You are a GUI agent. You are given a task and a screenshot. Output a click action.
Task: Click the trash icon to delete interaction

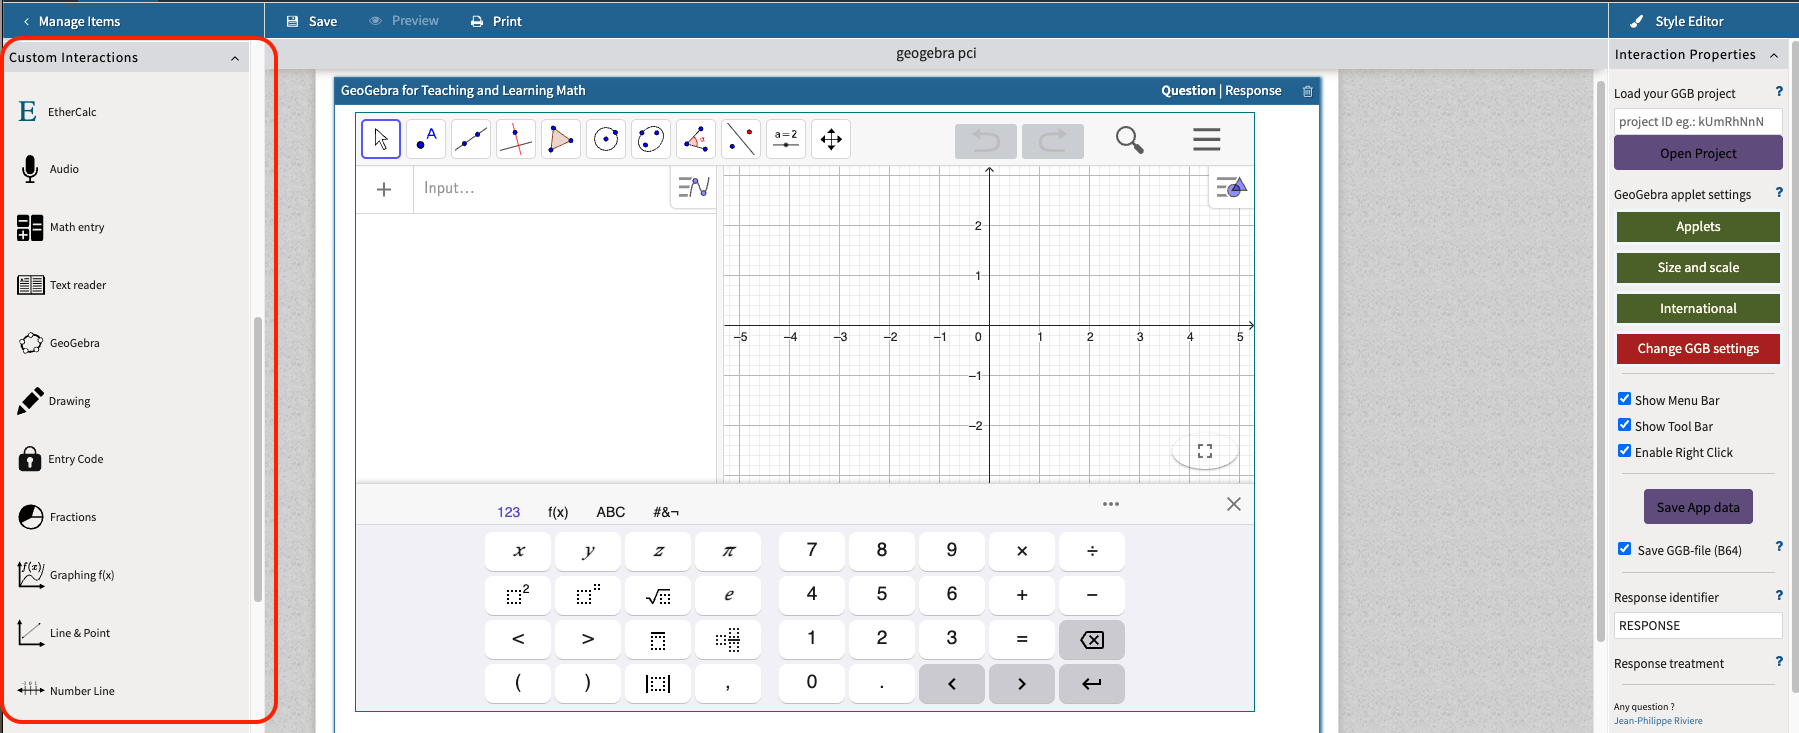tap(1307, 91)
